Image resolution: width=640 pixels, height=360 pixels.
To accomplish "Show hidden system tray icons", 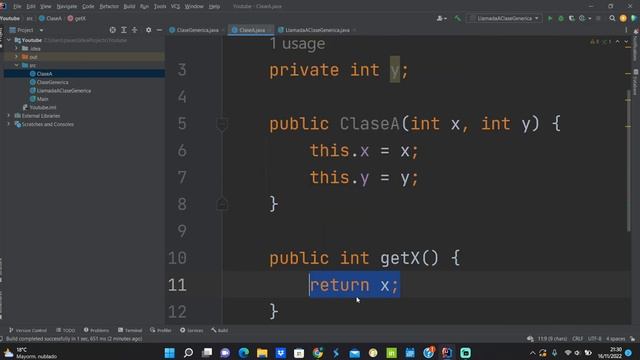I will [x=532, y=353].
